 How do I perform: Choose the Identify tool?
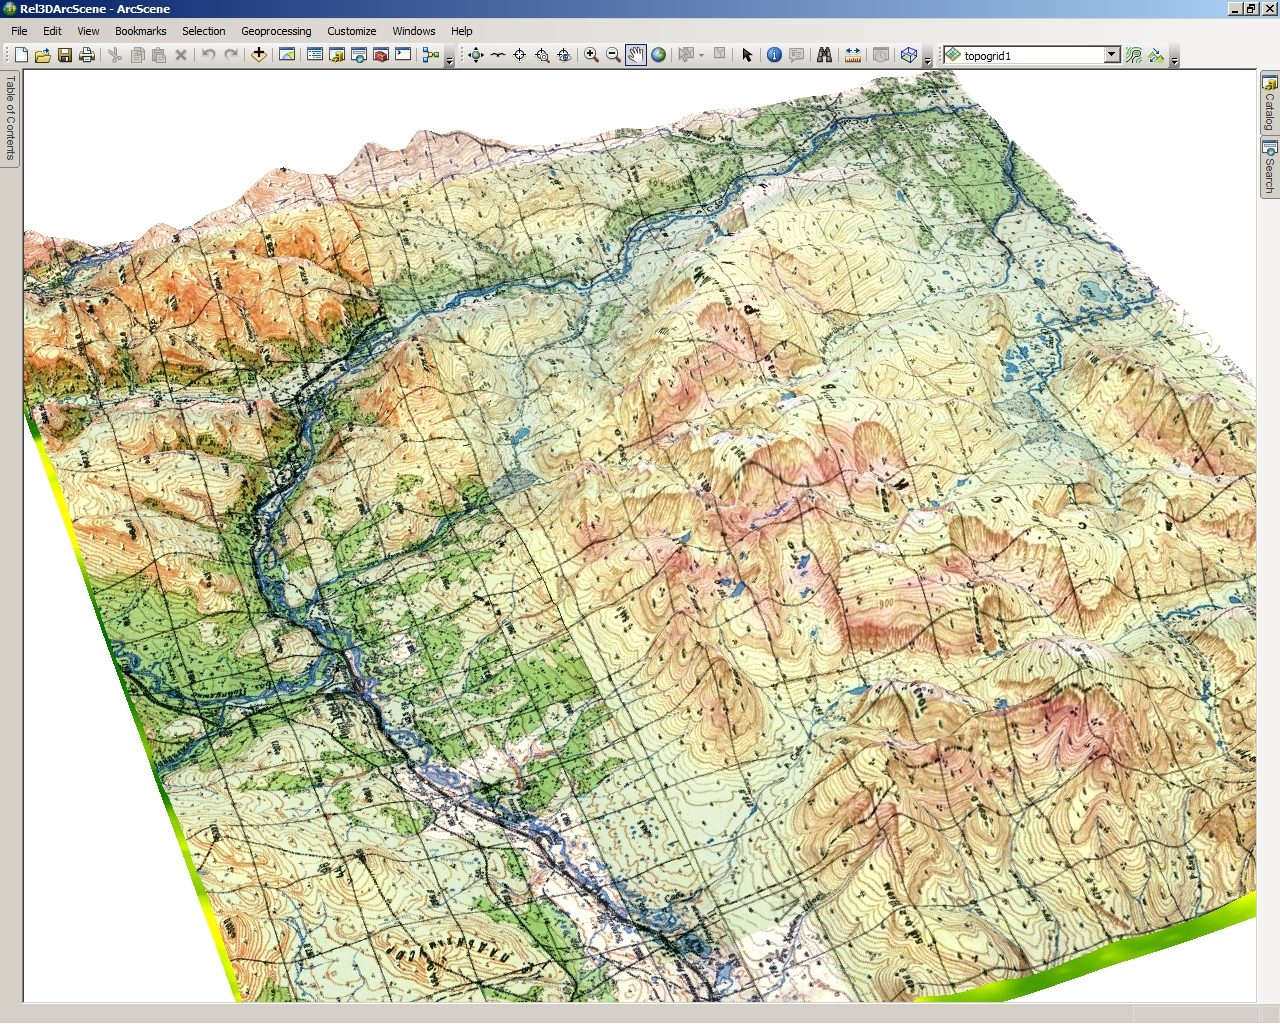pos(774,55)
